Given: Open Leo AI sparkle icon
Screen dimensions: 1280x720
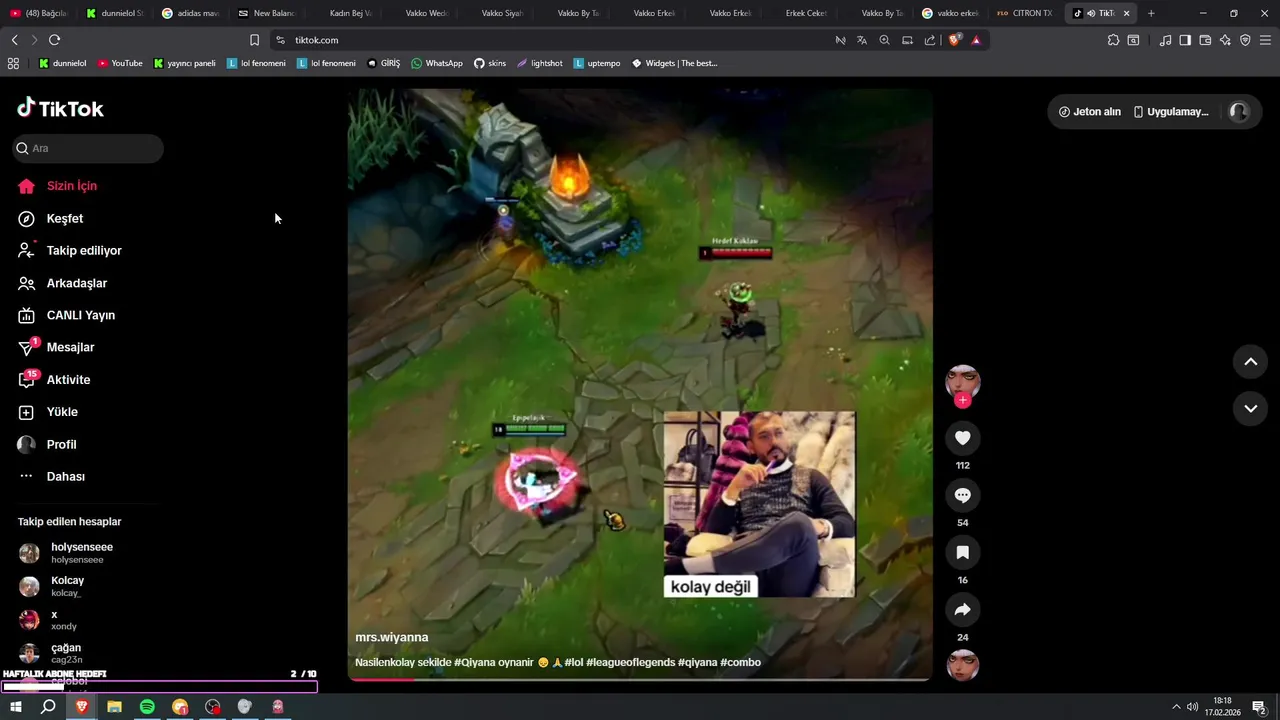Looking at the screenshot, I should (x=1225, y=40).
